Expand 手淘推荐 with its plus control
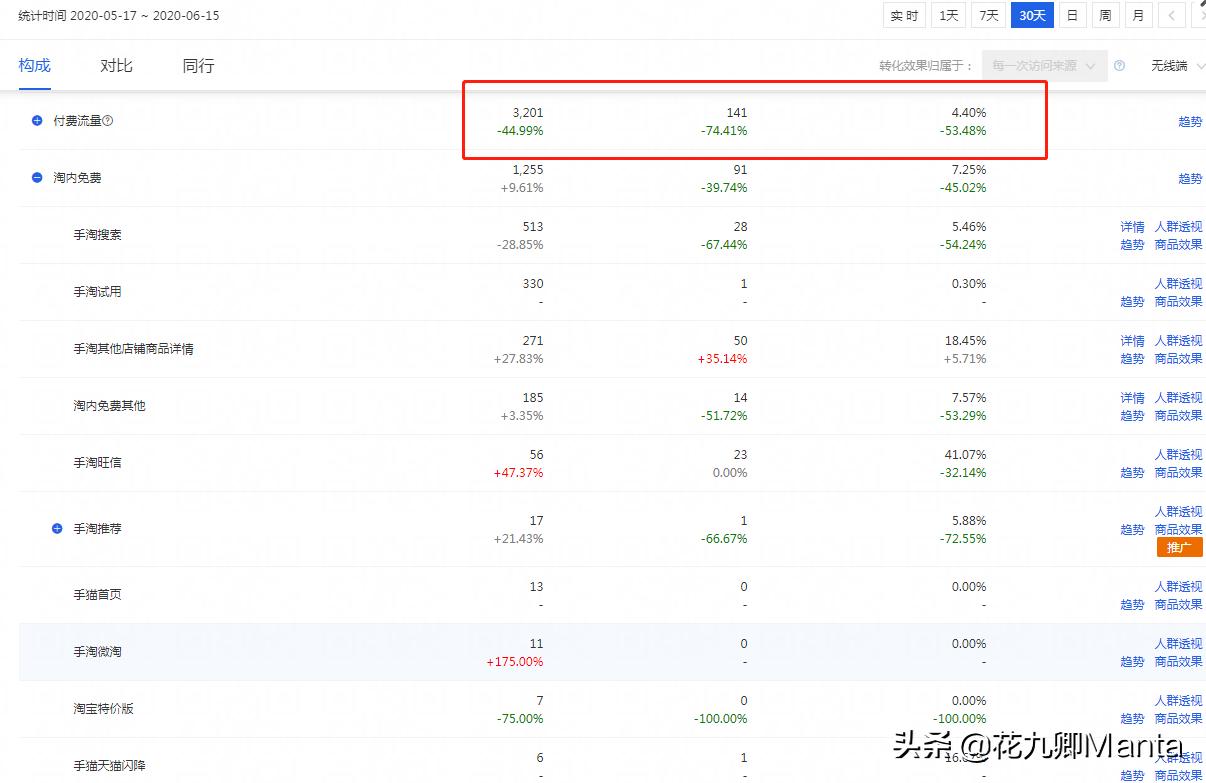This screenshot has height=783, width=1206. [57, 528]
